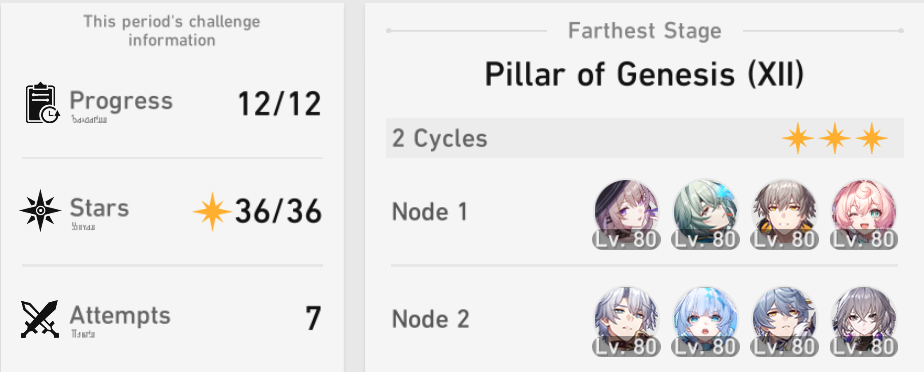Click the Node 1 label
This screenshot has height=372, width=924.
tap(430, 212)
